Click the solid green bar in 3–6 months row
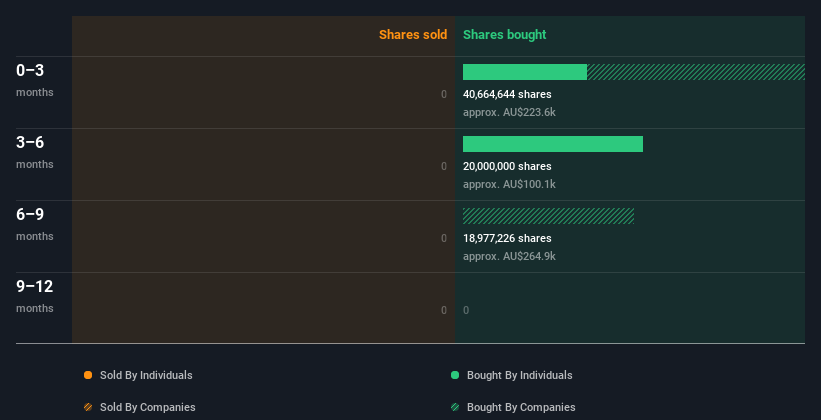The height and width of the screenshot is (420, 821). [553, 144]
